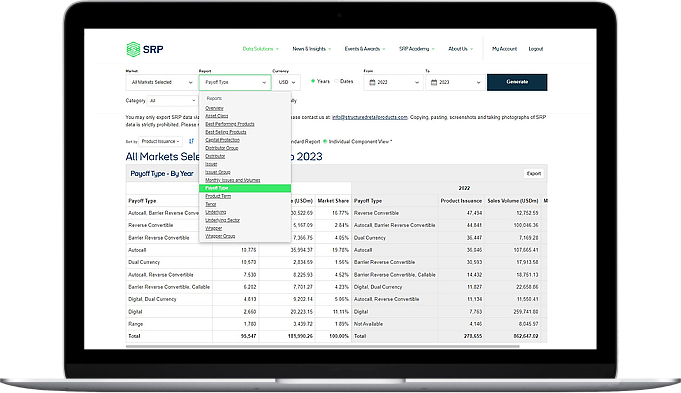Click the Generate button

point(517,82)
